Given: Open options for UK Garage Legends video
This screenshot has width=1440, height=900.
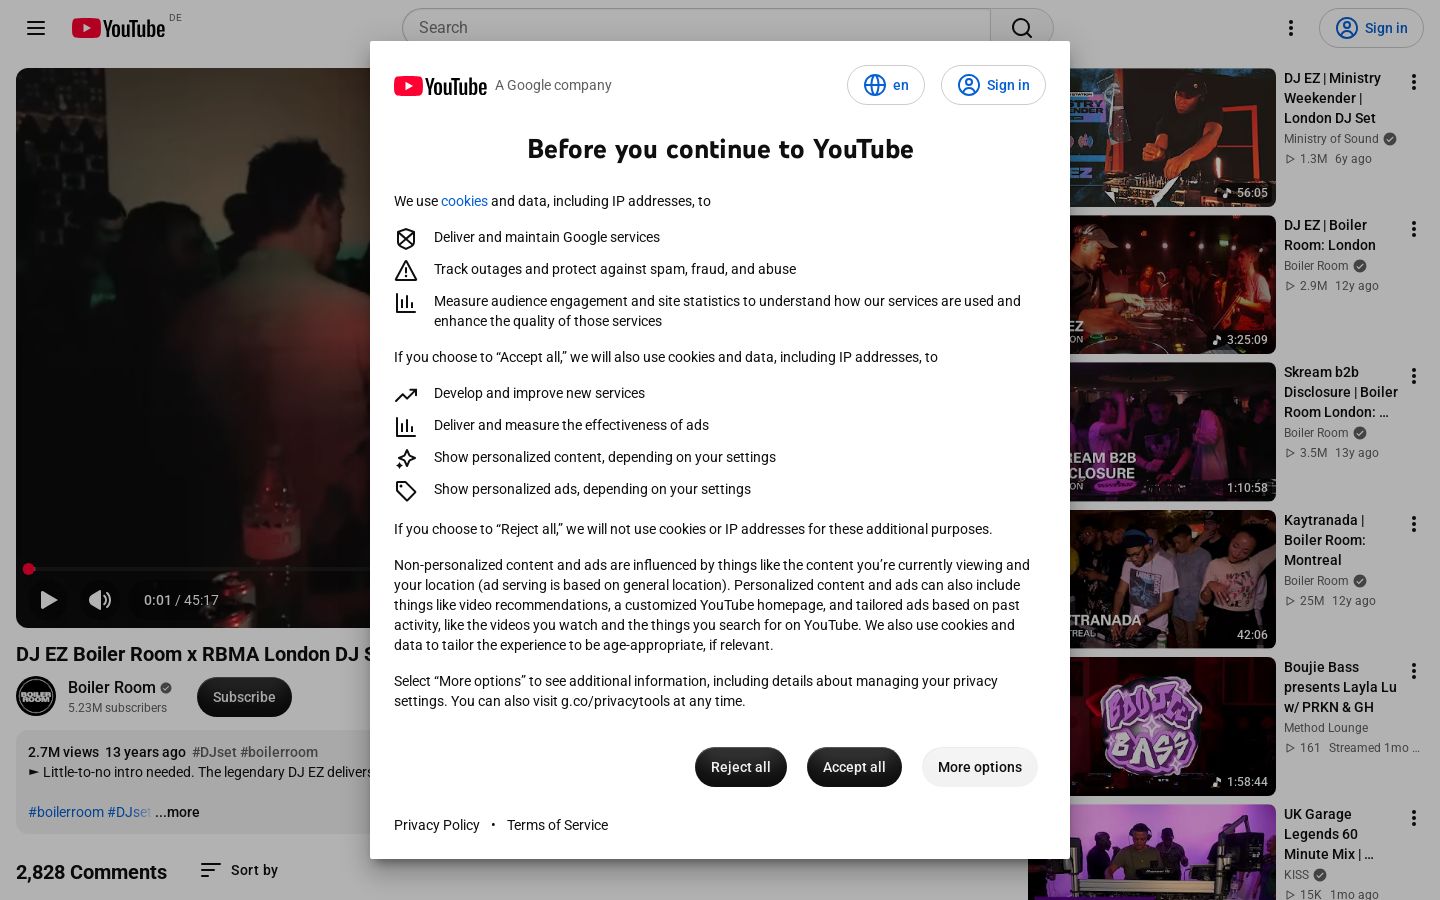Looking at the screenshot, I should tap(1414, 818).
